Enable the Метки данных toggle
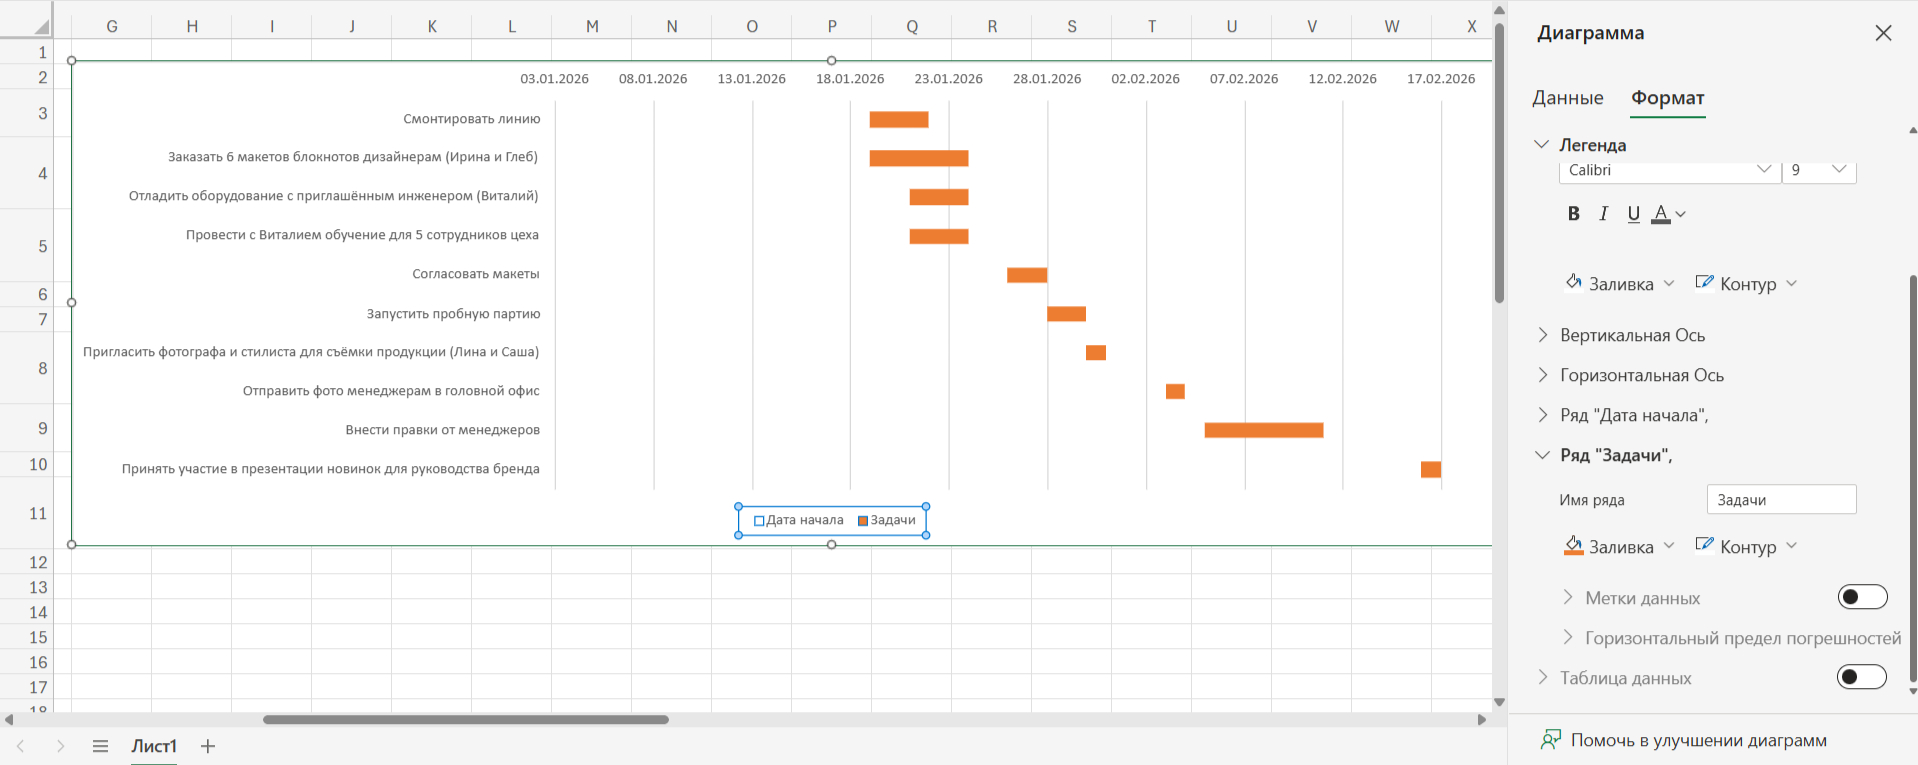Image resolution: width=1918 pixels, height=765 pixels. [1861, 597]
